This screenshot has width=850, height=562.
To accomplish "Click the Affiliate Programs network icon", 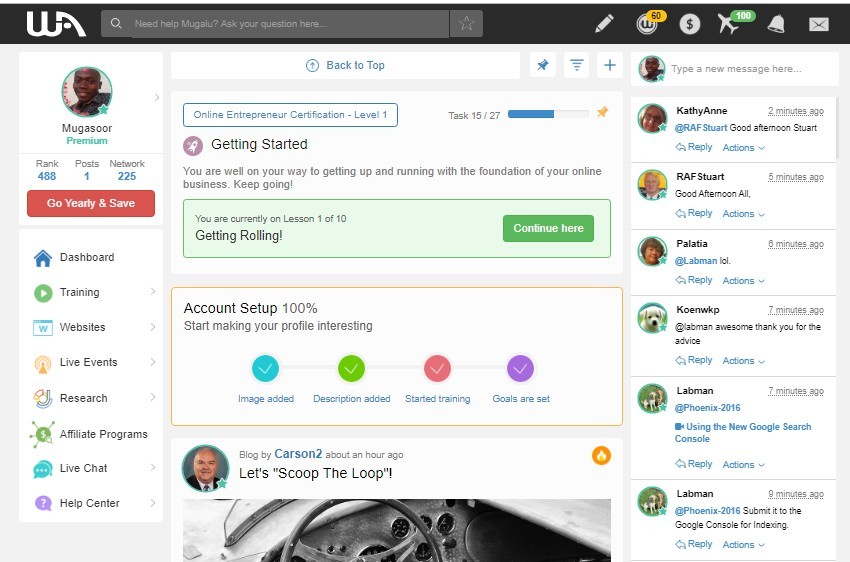I will click(x=43, y=434).
